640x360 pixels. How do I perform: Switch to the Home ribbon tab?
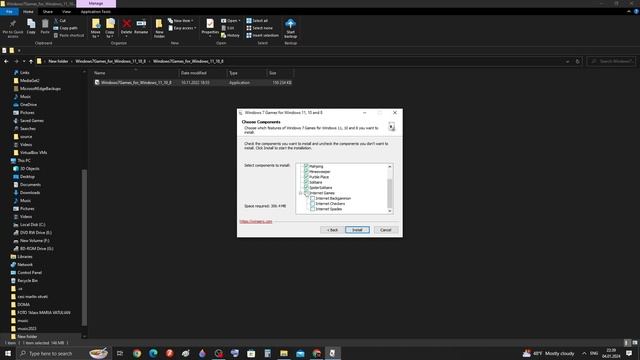point(28,11)
